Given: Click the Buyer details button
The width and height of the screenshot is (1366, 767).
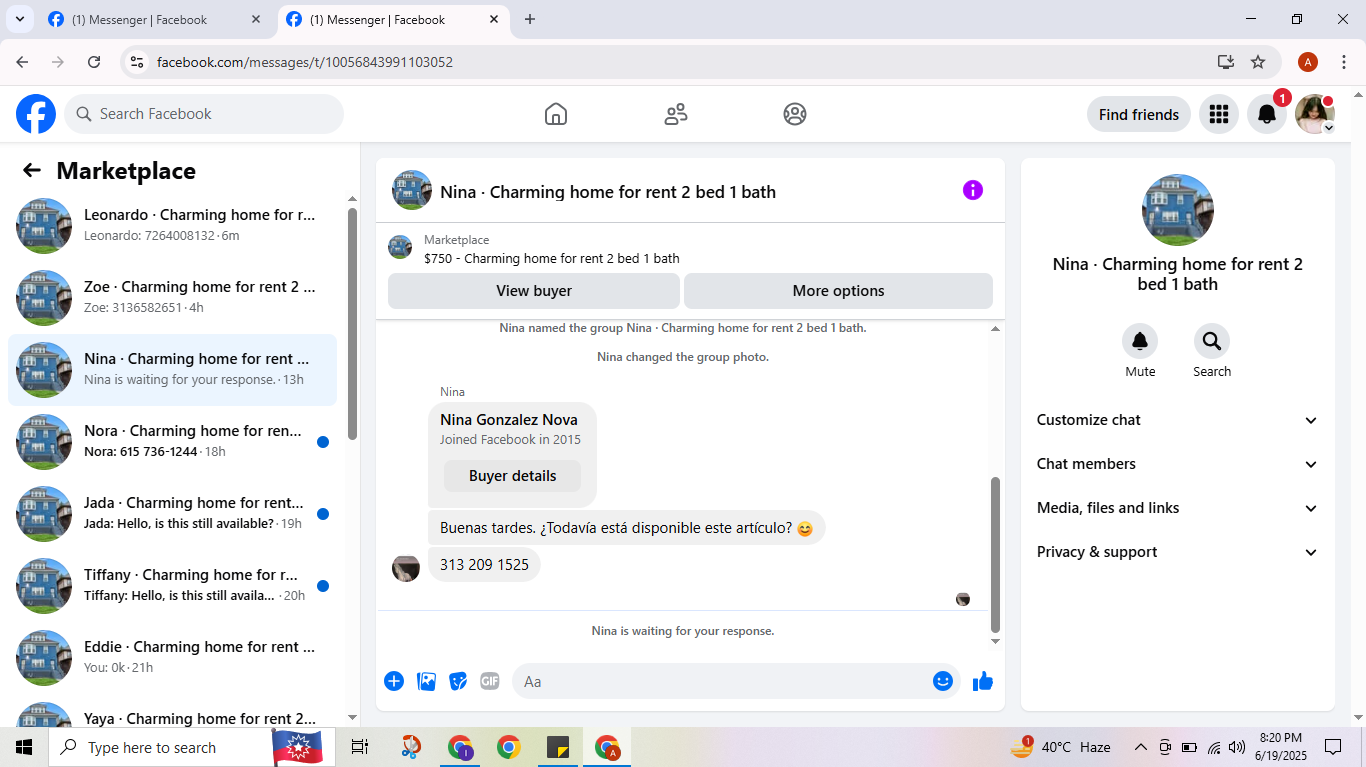Looking at the screenshot, I should pyautogui.click(x=512, y=476).
